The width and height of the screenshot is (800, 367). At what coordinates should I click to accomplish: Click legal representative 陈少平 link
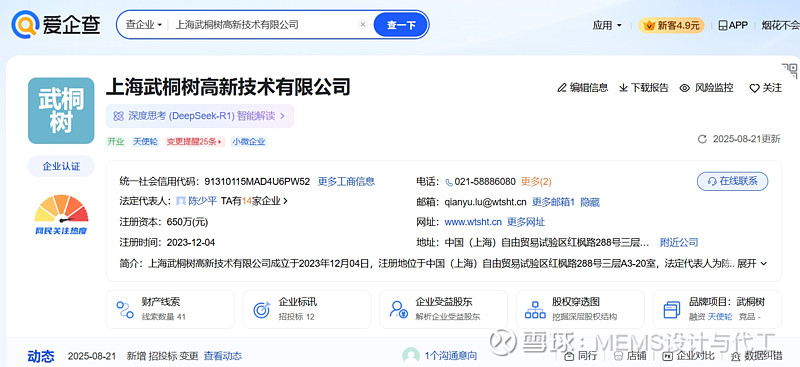click(203, 201)
